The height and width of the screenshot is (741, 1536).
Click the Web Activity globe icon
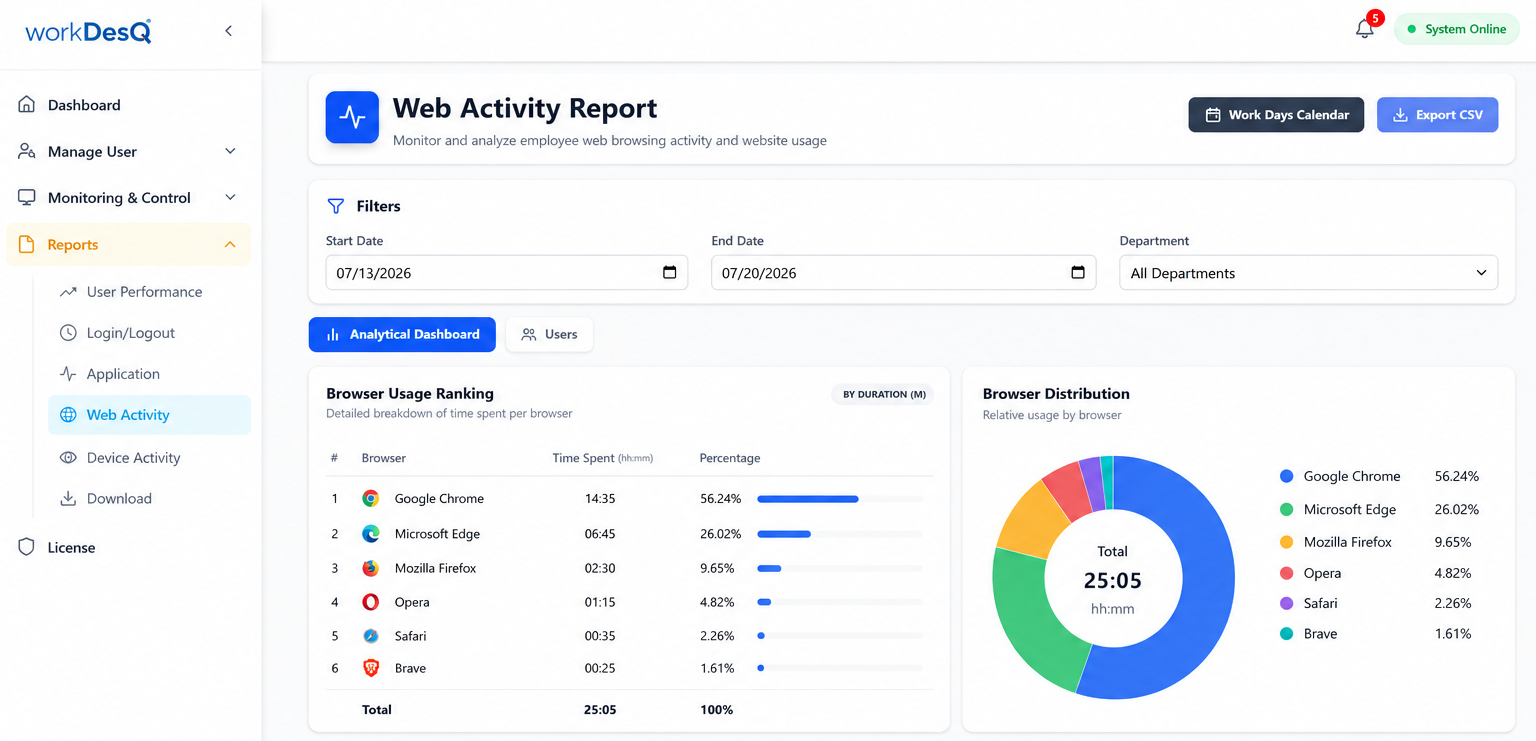click(x=68, y=415)
